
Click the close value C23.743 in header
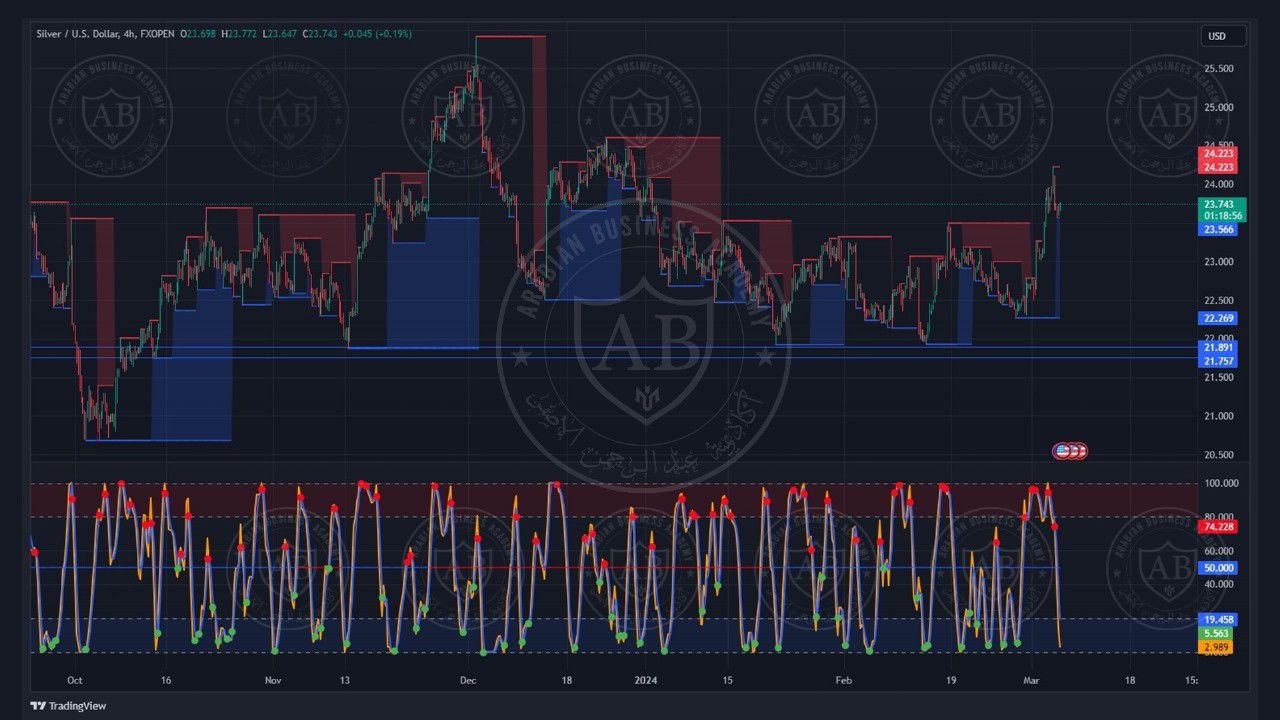(321, 34)
